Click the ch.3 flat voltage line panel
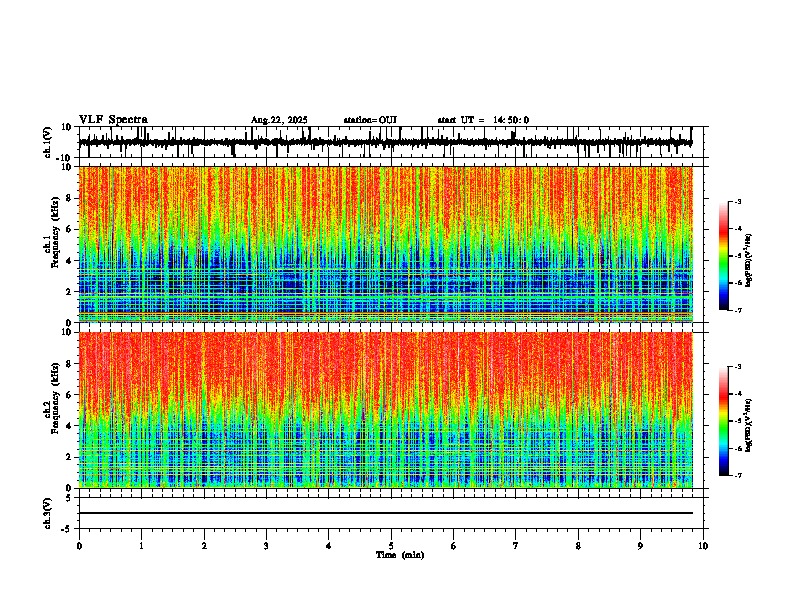792x612 pixels. [391, 513]
